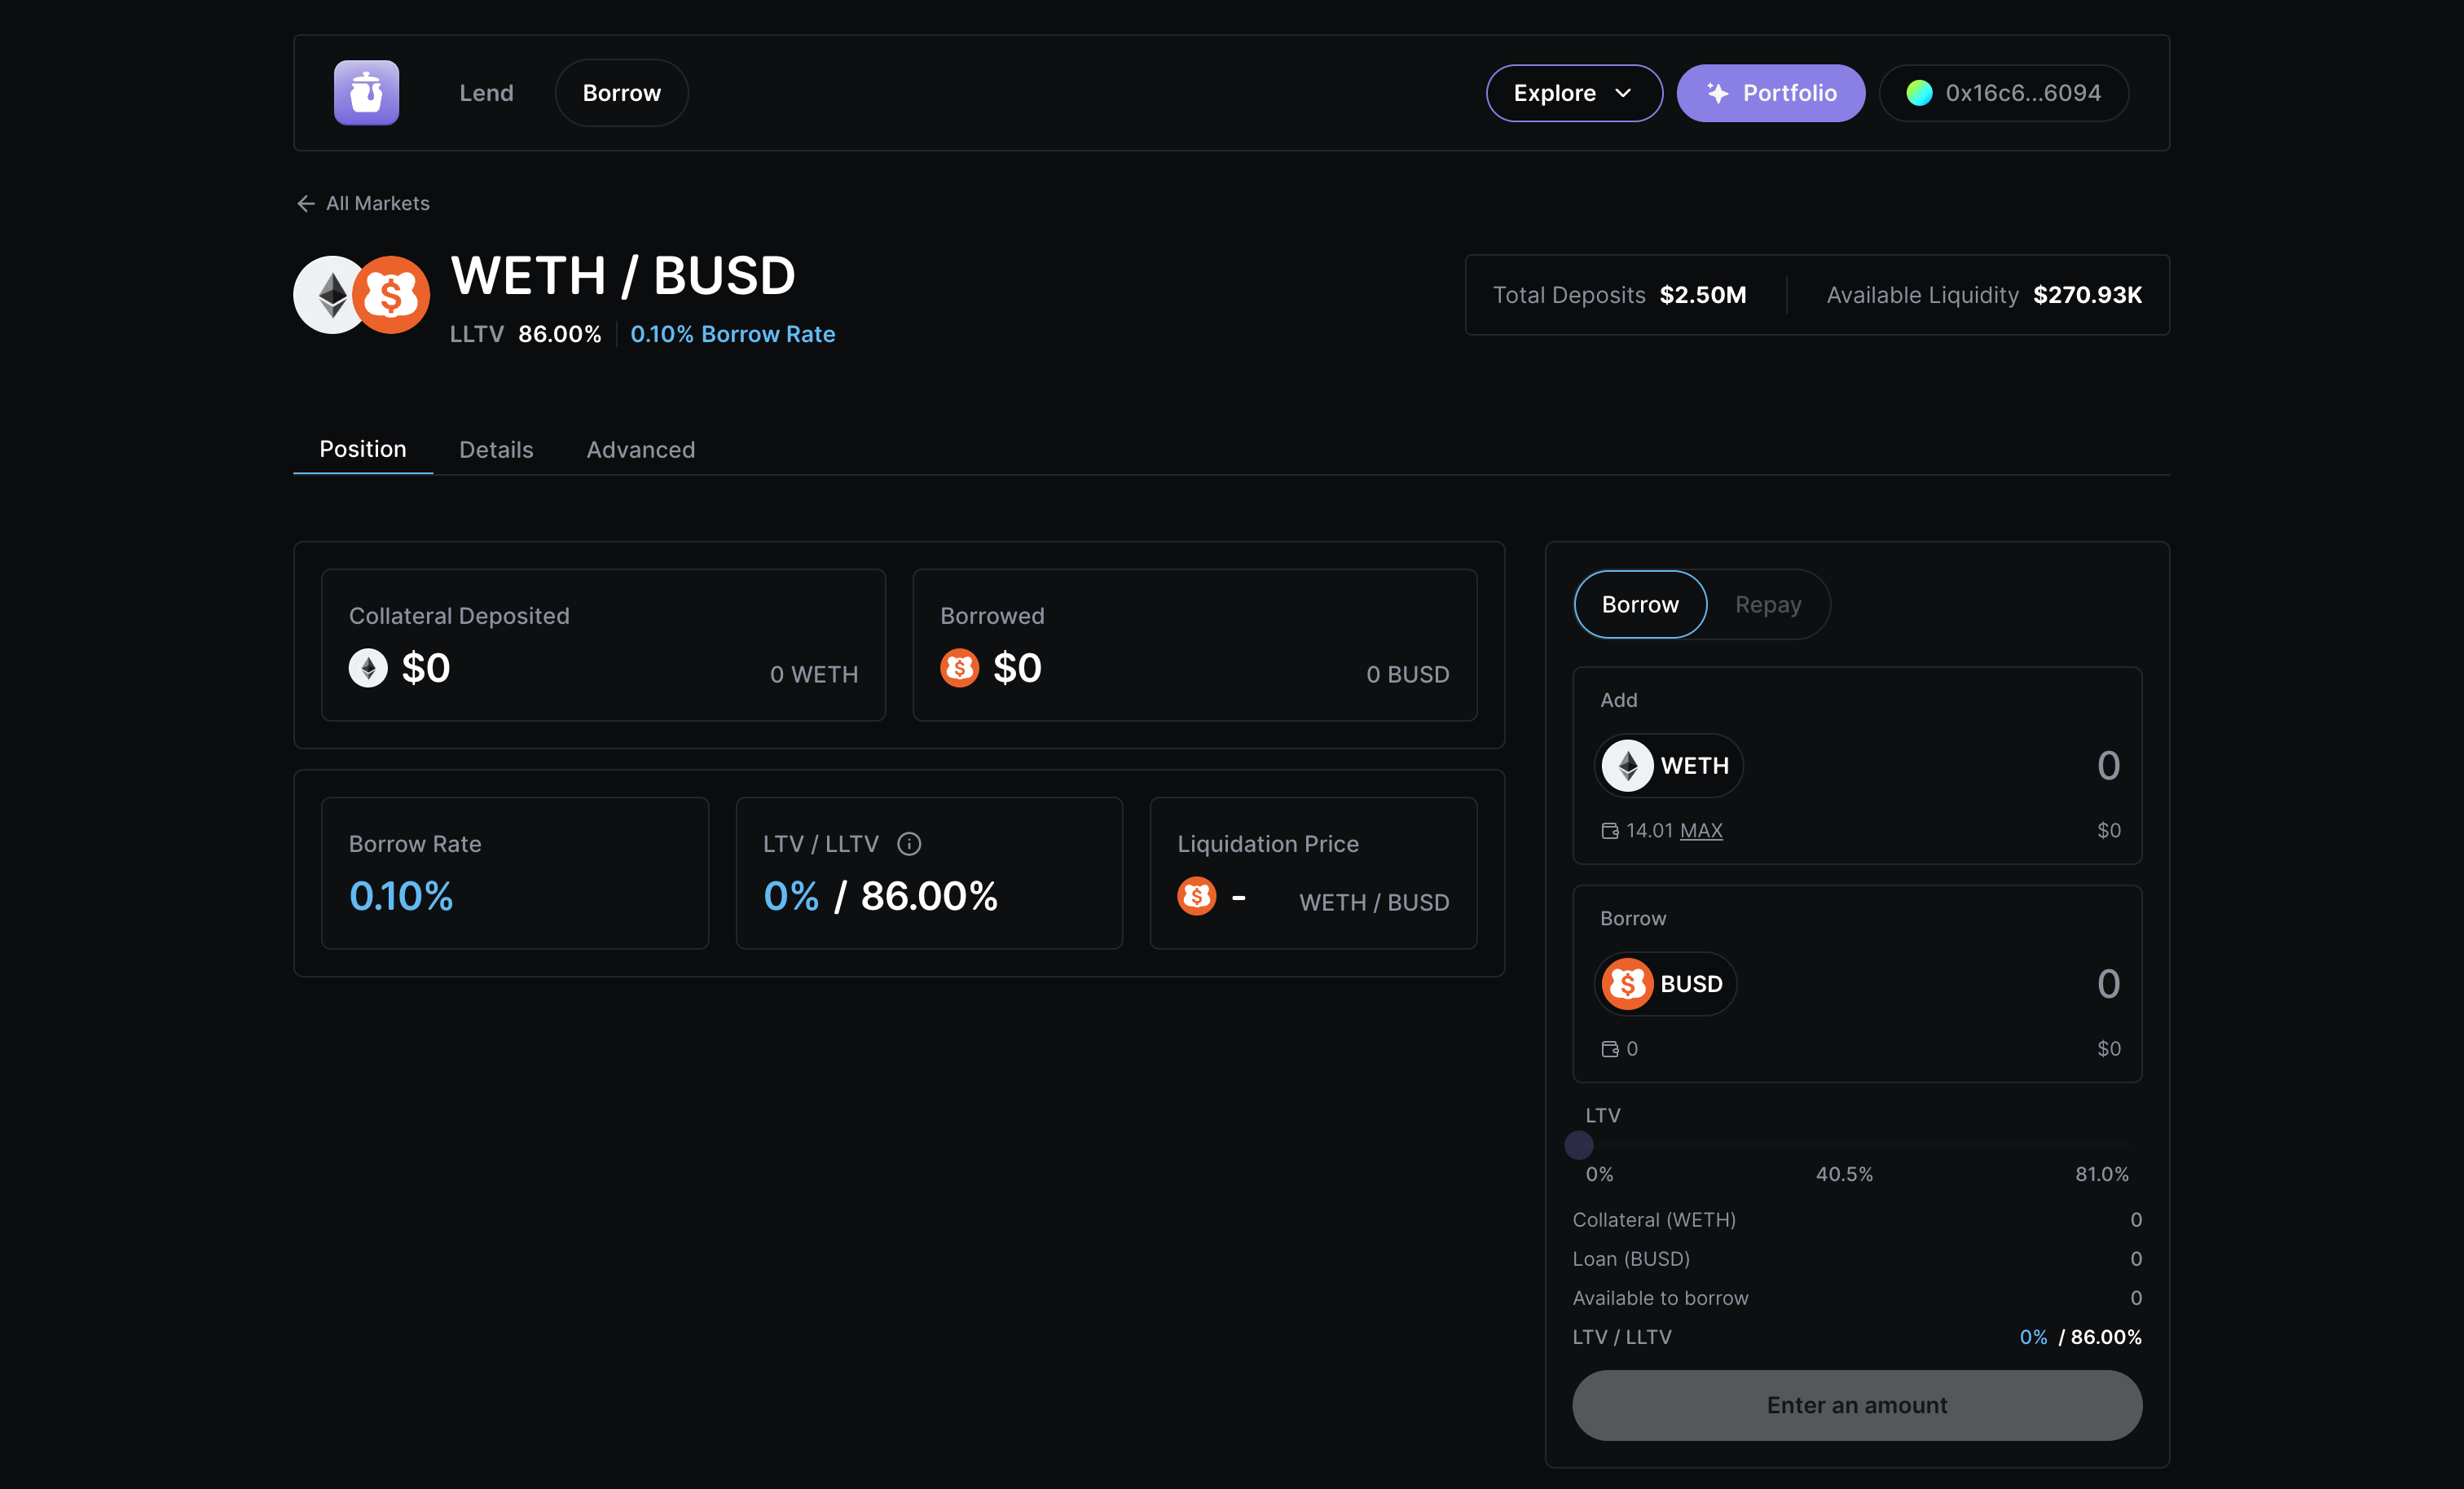Open wallet 0x16c6...6094 menu
Screen dimensions: 2464x1489
pos(2004,93)
